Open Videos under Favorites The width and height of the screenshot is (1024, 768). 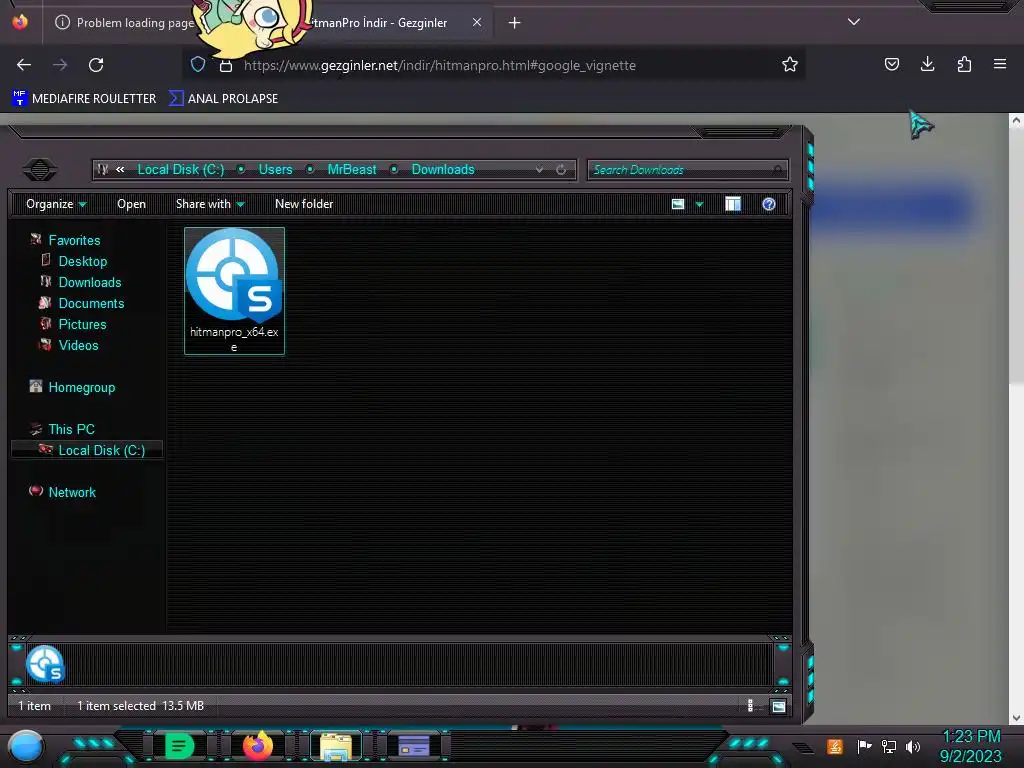coord(78,345)
